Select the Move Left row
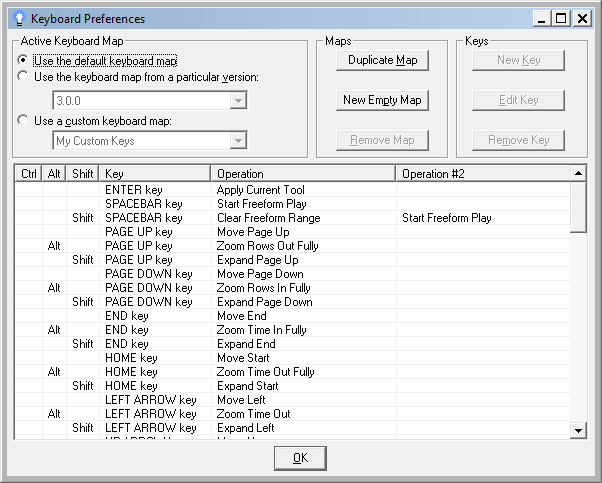Viewport: 602px width, 483px height. click(293, 400)
